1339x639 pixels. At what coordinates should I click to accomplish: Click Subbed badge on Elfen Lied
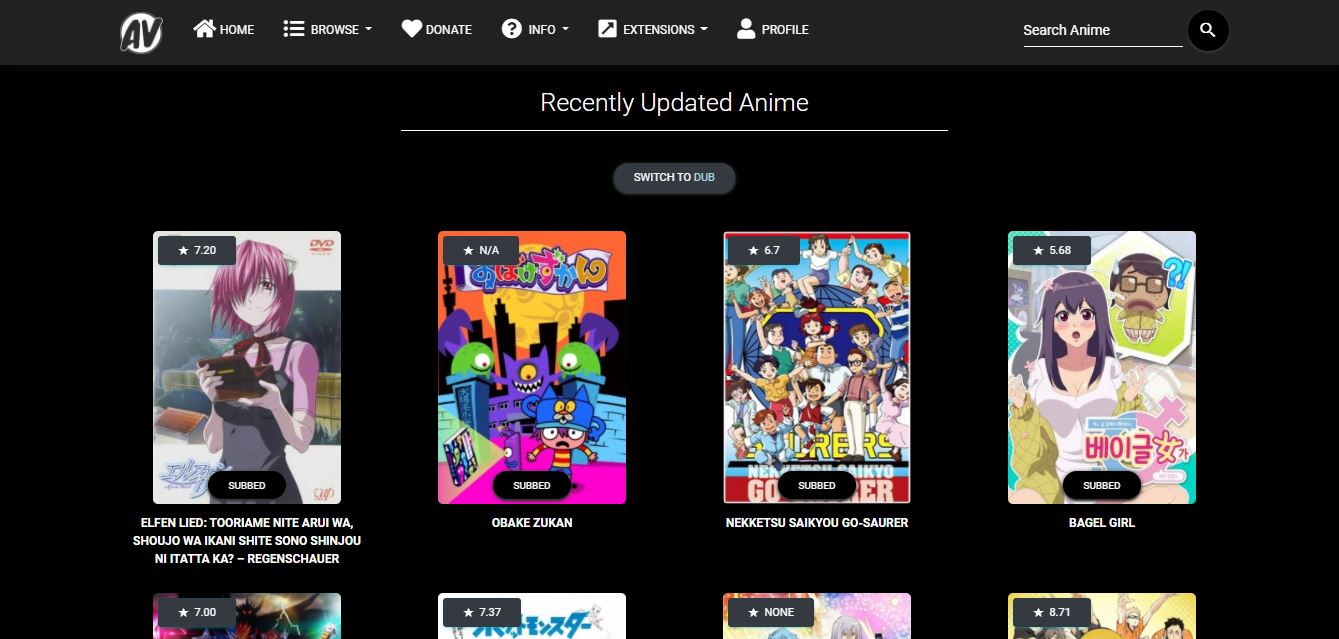[247, 485]
